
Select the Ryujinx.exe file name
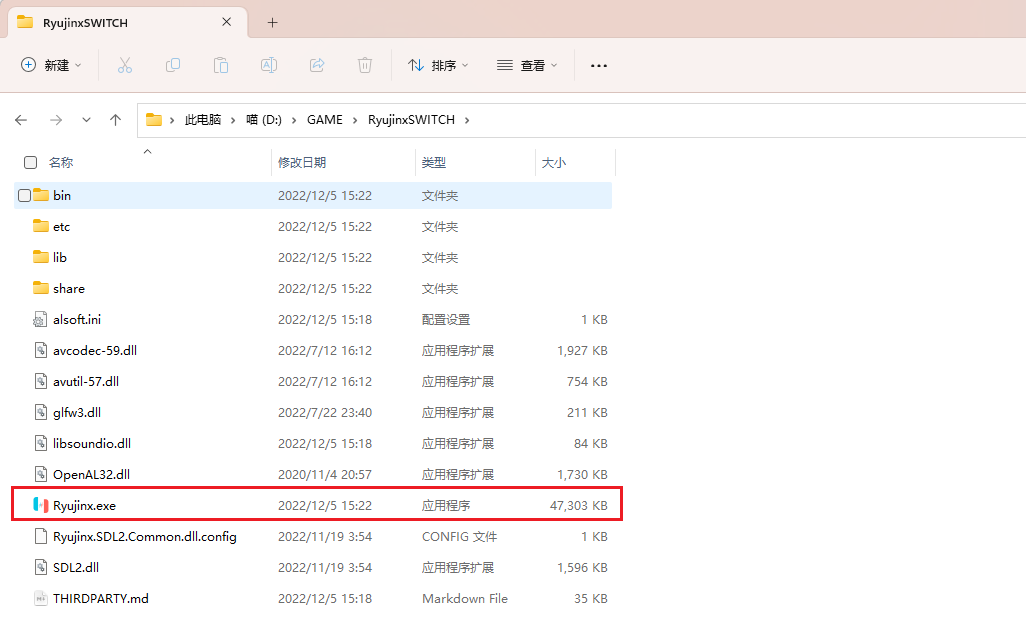pos(84,506)
